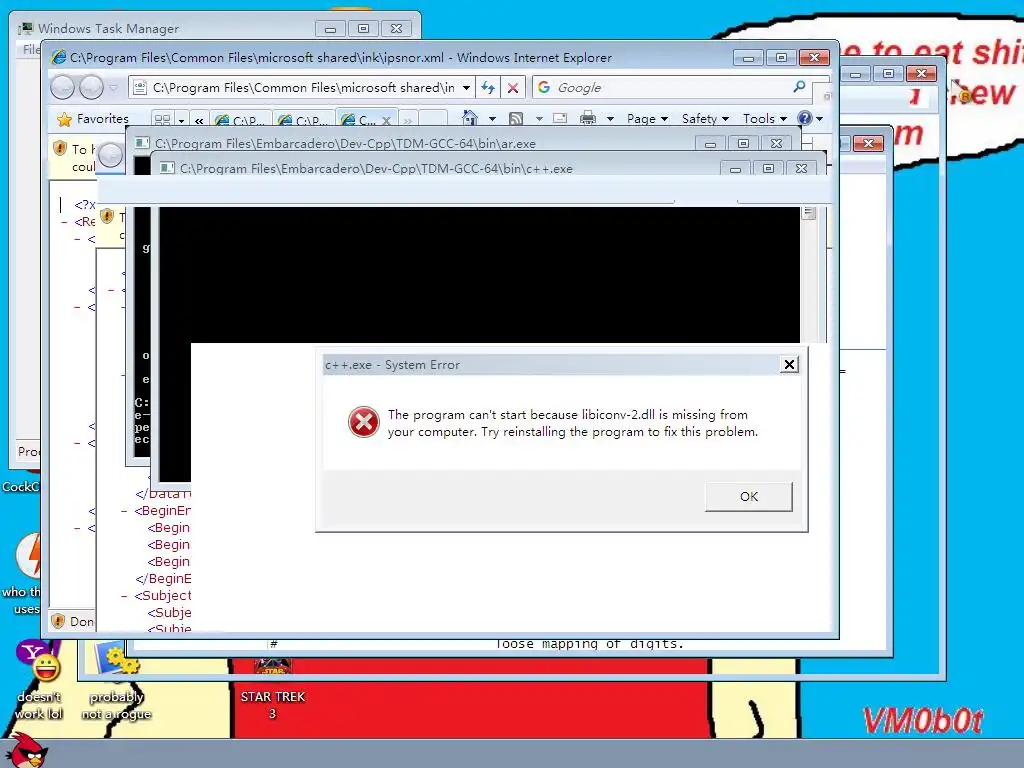Click the Print icon in IE command bar

(588, 118)
